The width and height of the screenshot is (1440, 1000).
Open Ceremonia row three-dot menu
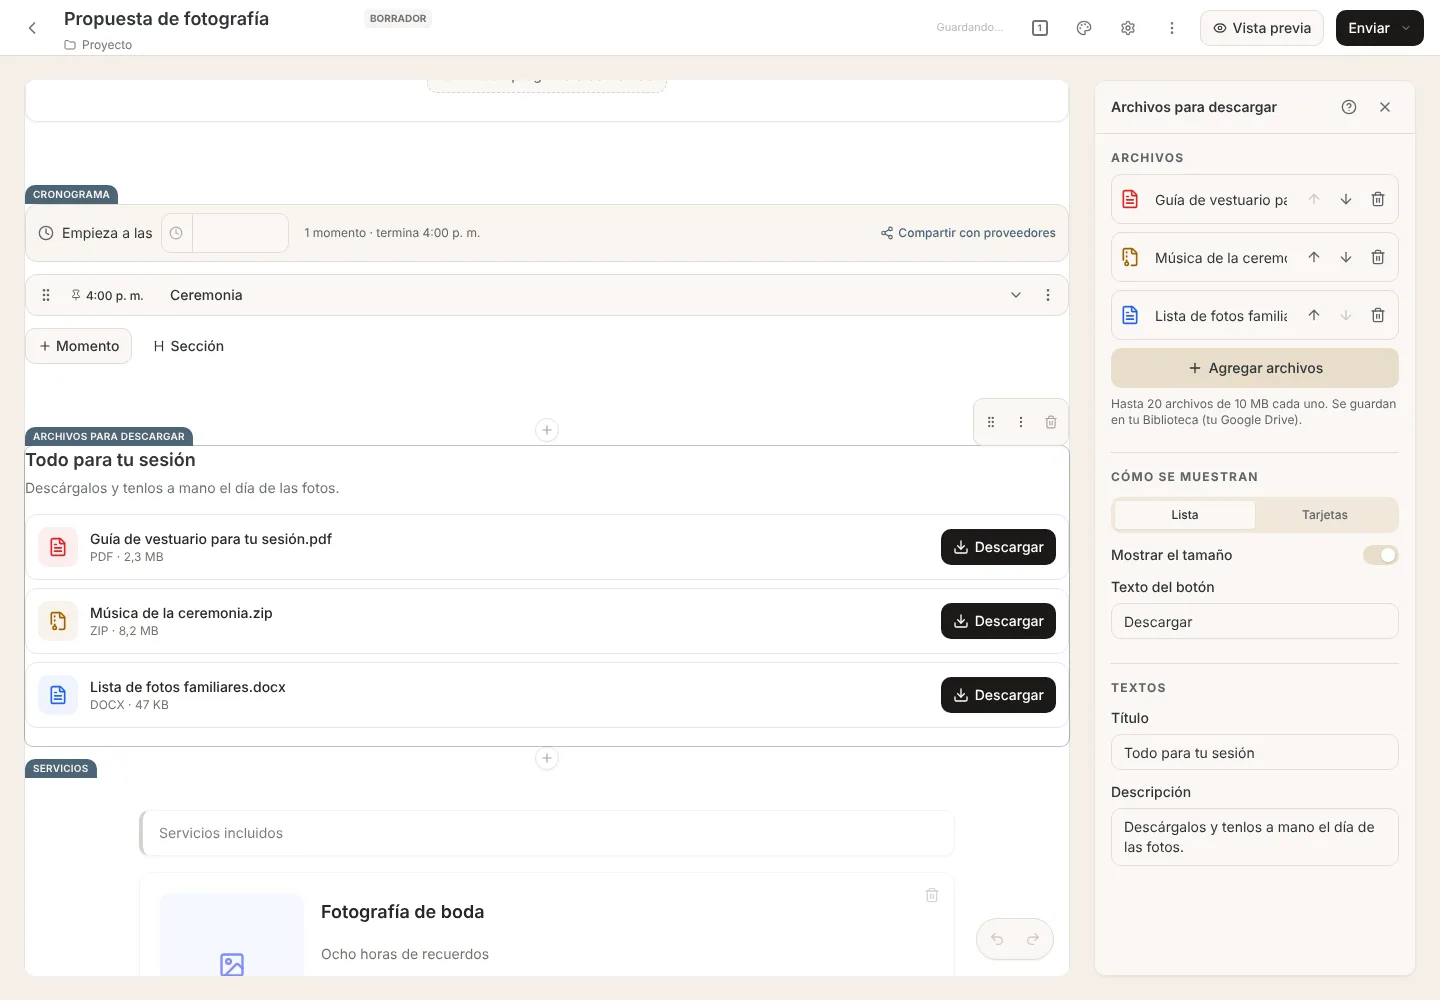coord(1048,295)
